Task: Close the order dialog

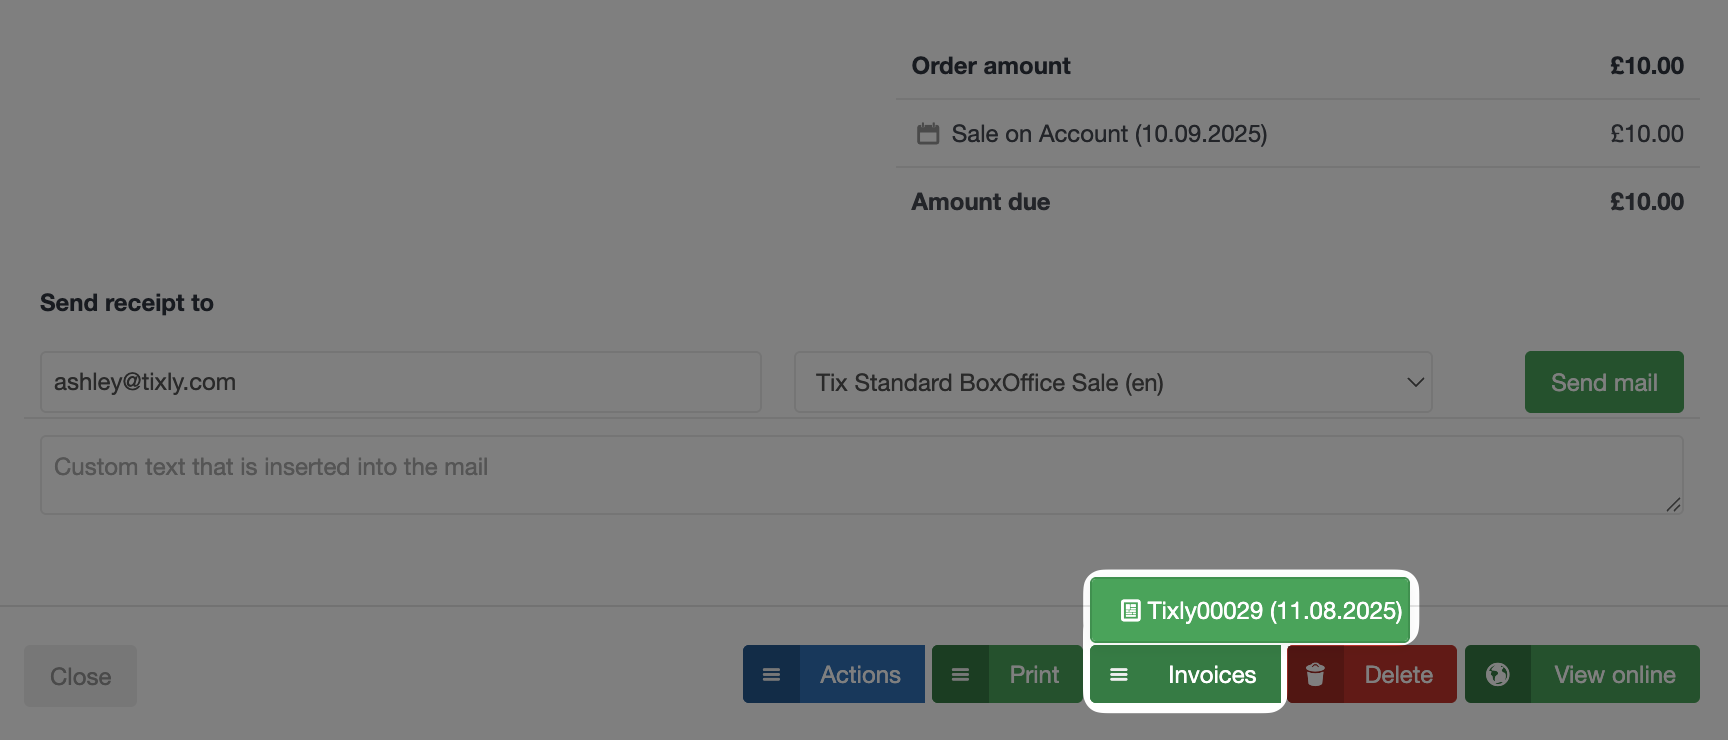Action: point(80,677)
